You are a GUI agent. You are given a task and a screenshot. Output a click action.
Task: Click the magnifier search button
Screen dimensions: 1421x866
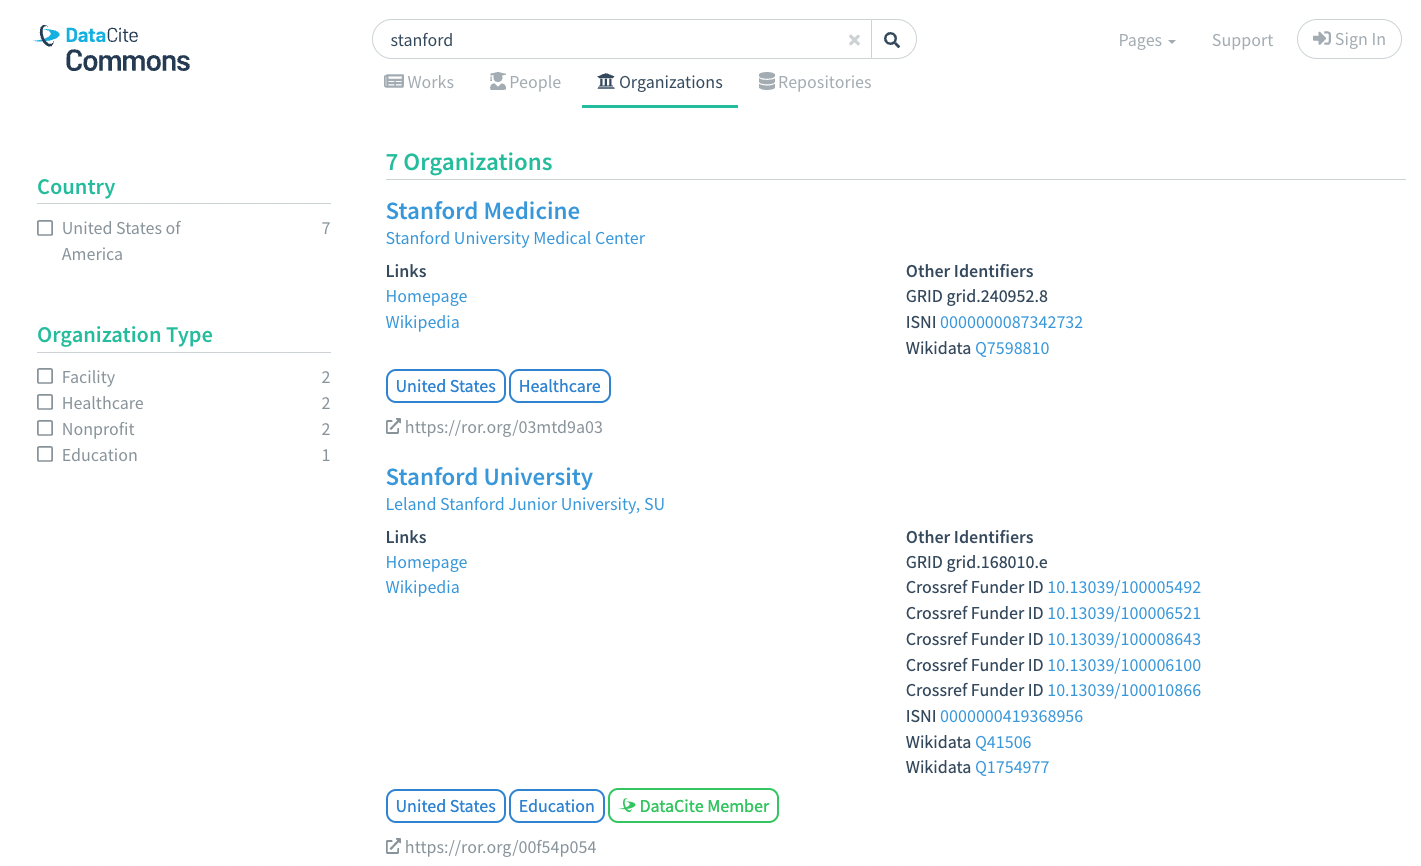(x=893, y=40)
